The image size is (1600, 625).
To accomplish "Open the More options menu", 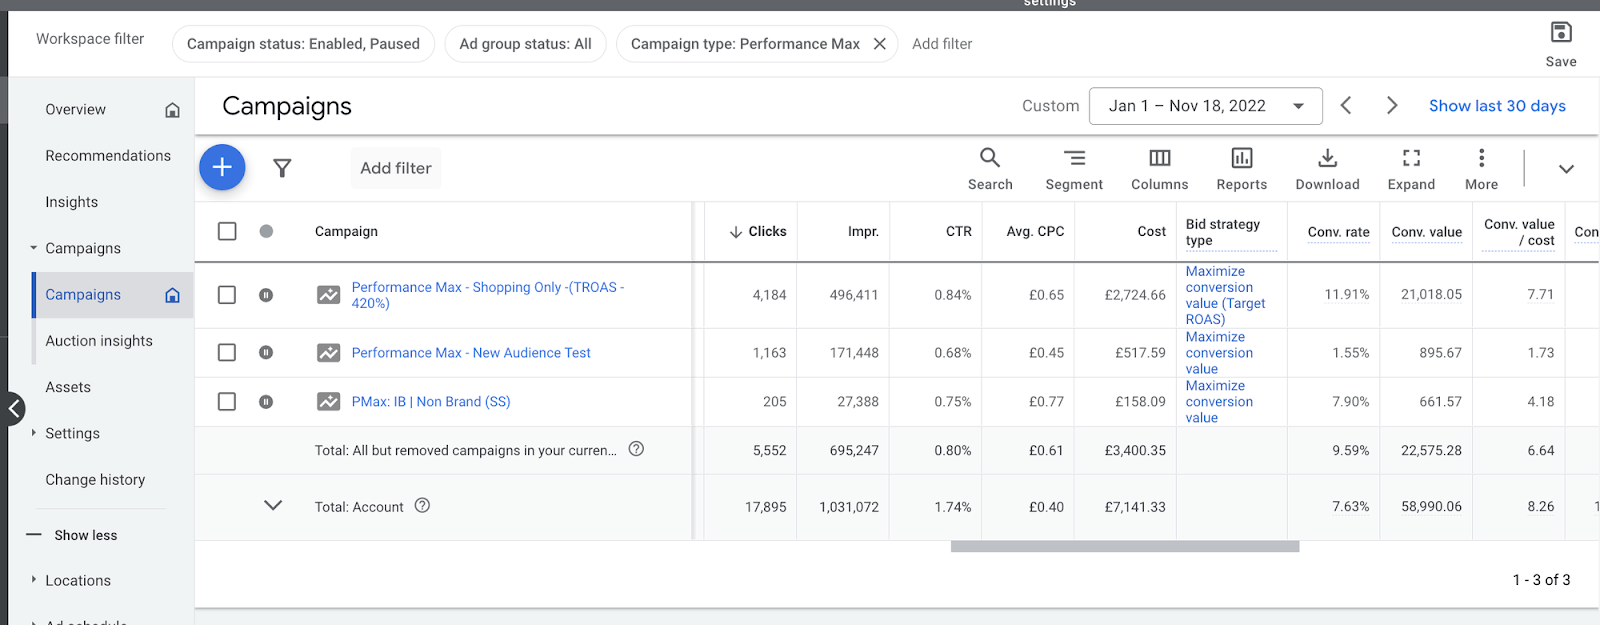I will pos(1481,169).
